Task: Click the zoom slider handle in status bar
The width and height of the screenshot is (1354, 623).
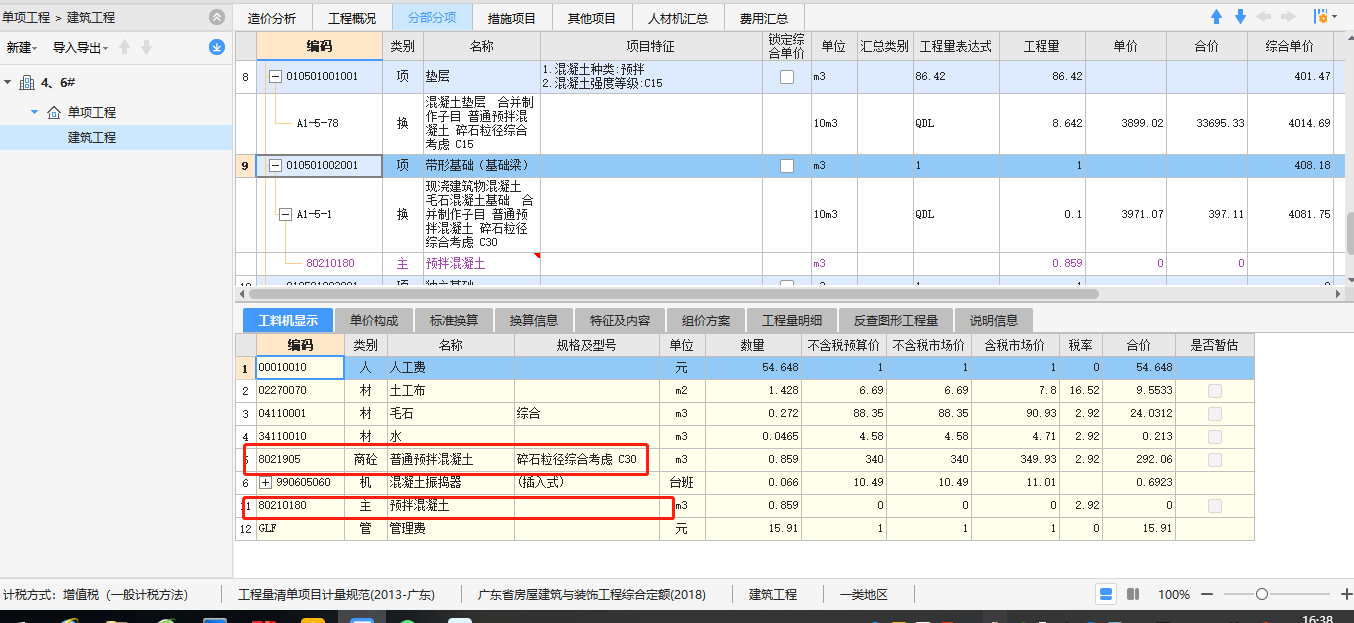Action: click(x=1262, y=594)
